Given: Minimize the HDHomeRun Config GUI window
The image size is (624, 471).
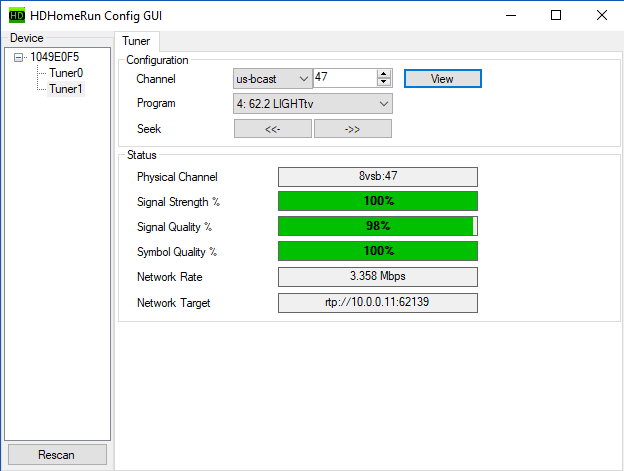Looking at the screenshot, I should coord(511,16).
